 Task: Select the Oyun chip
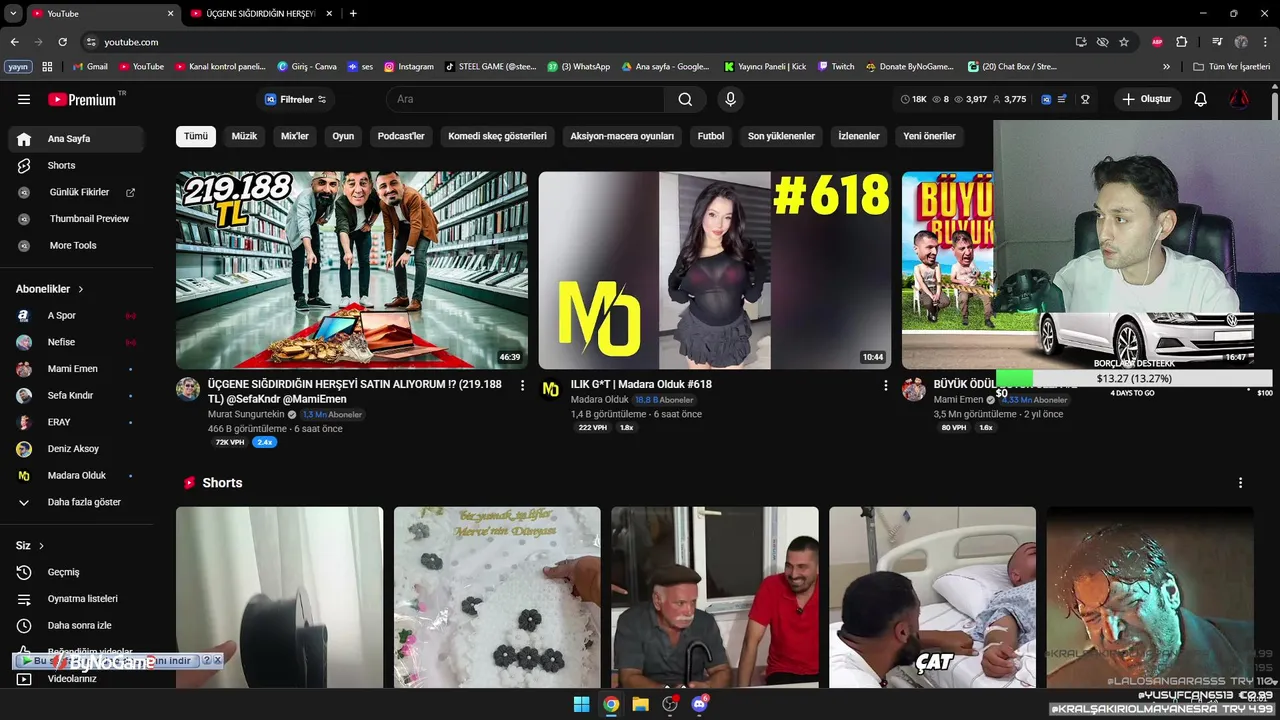(x=343, y=136)
